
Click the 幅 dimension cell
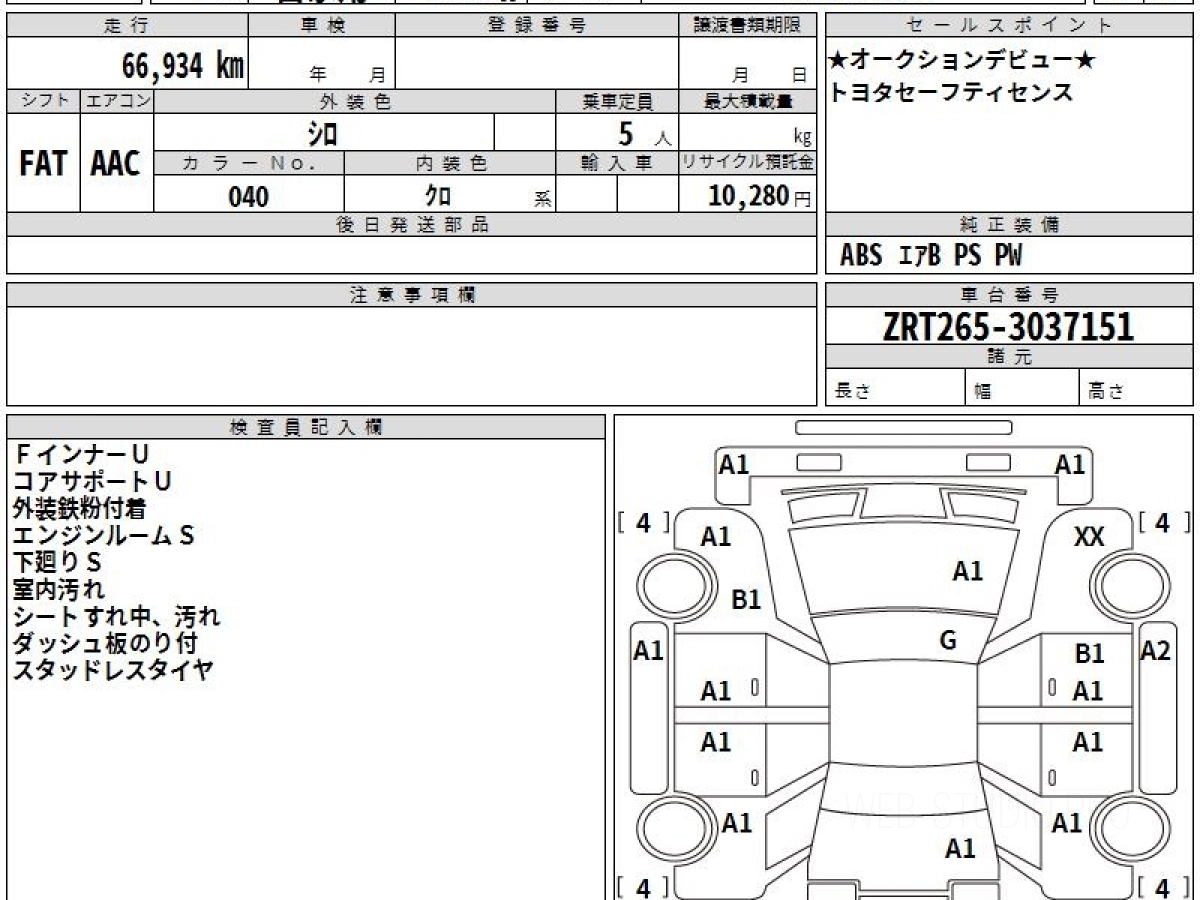click(1023, 388)
